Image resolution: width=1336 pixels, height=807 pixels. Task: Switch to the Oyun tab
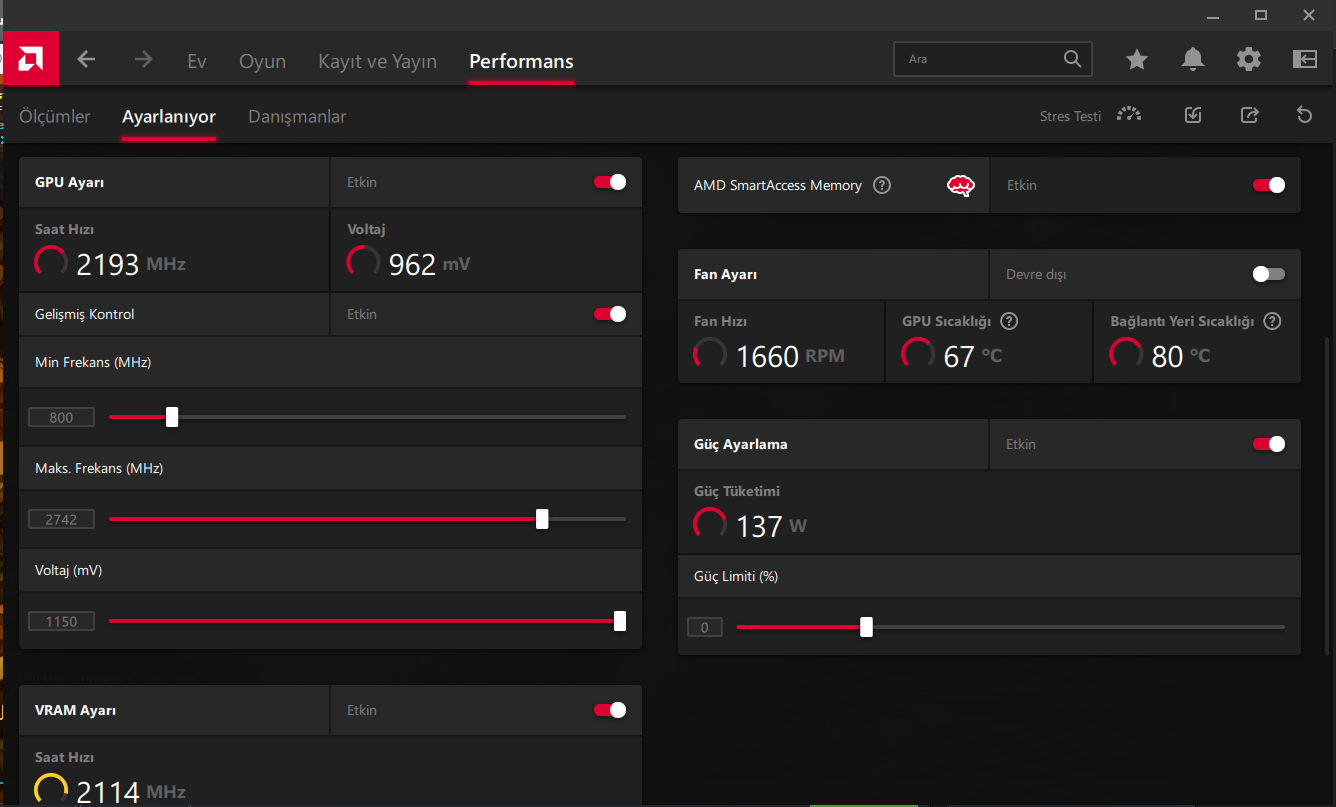(262, 61)
